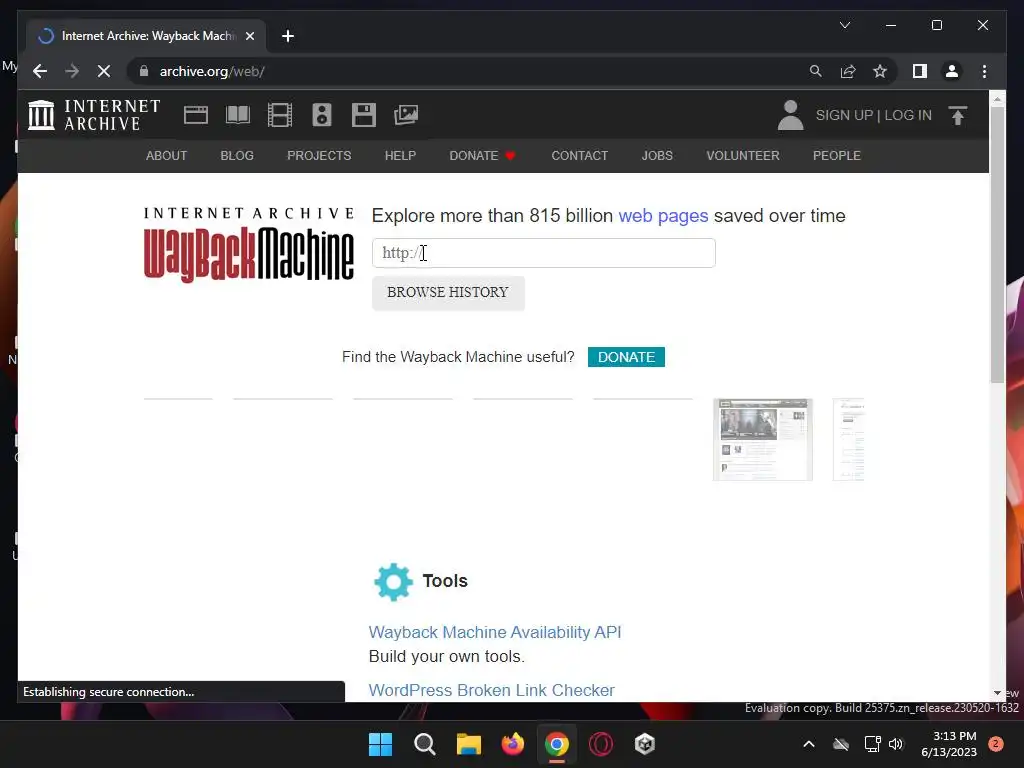The image size is (1024, 768).
Task: Open Windows Start menu
Action: (381, 744)
